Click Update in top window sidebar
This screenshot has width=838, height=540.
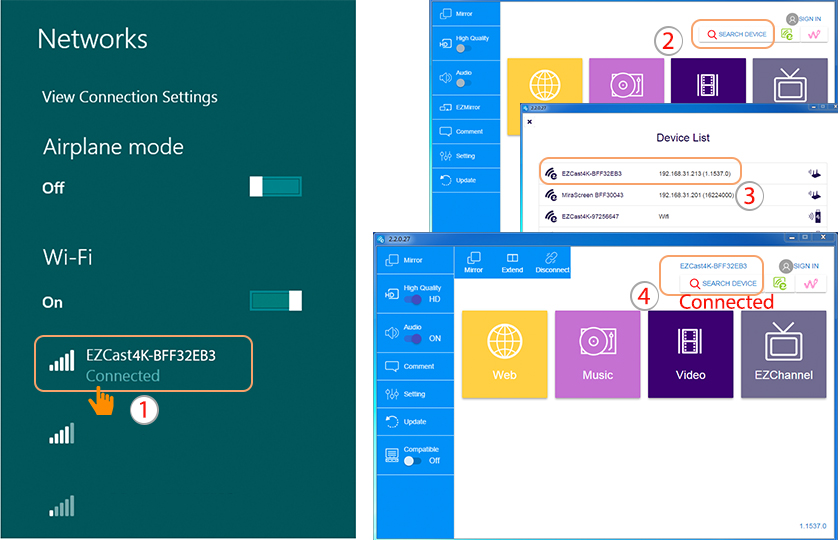pos(465,180)
